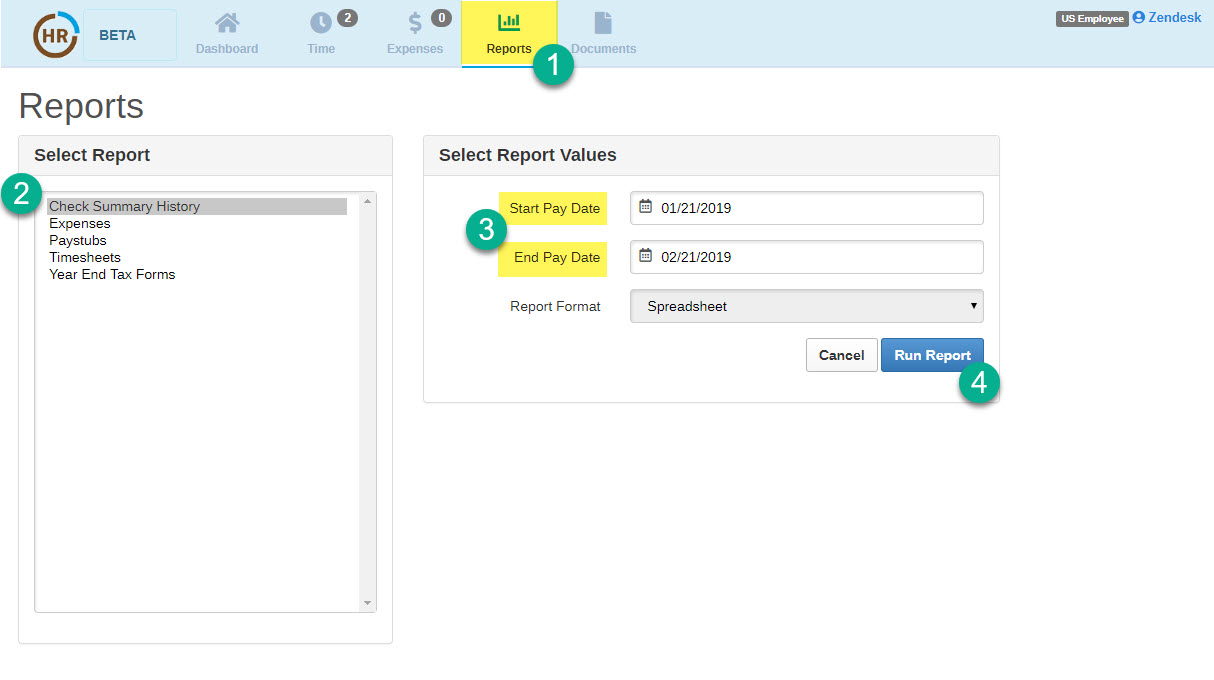Click the report list scrollbar down arrow
1214x680 pixels.
(367, 603)
